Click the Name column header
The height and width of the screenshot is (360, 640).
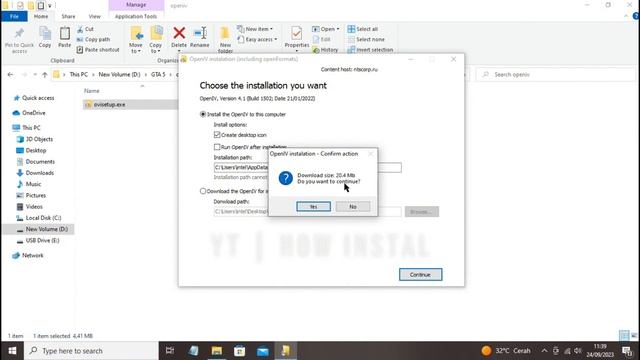92,91
